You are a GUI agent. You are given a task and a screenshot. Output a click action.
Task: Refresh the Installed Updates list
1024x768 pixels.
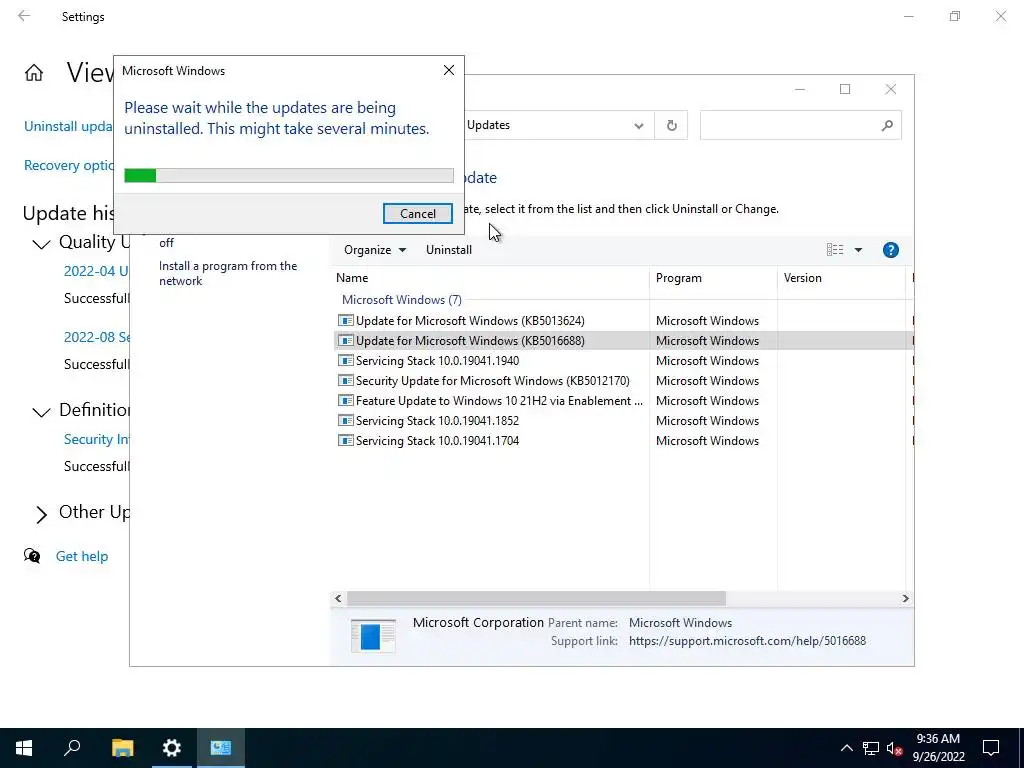(671, 125)
